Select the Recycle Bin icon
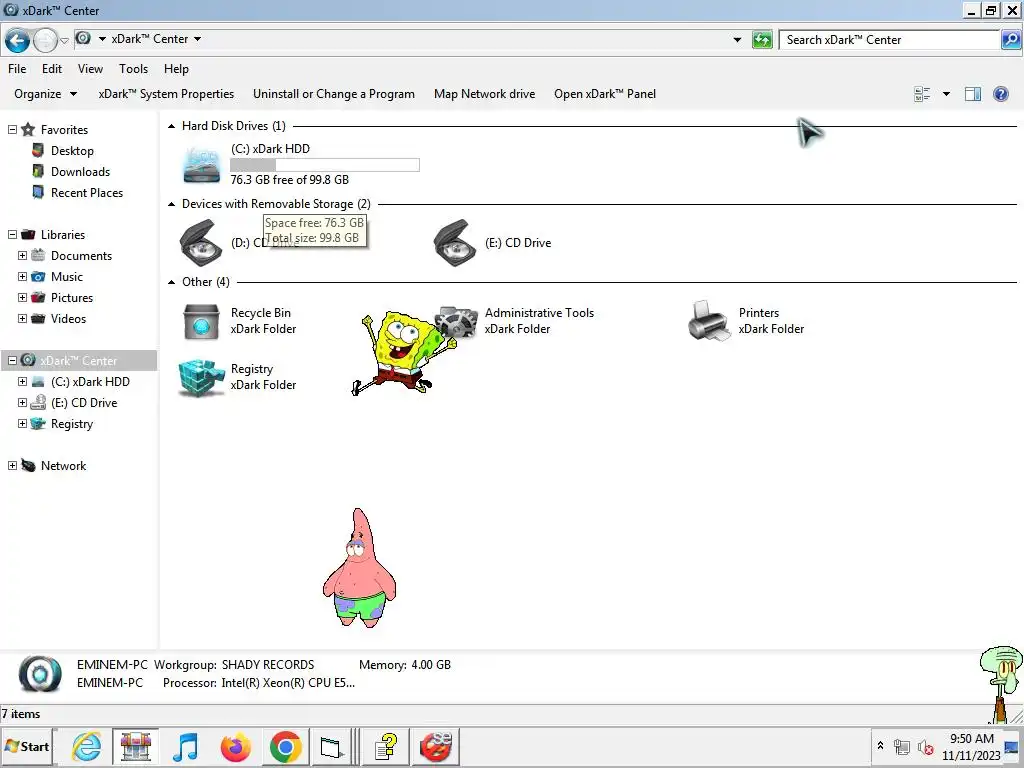 point(201,321)
